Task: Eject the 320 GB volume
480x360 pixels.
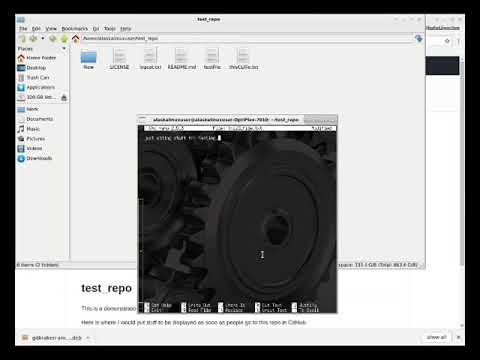Action: [64, 97]
